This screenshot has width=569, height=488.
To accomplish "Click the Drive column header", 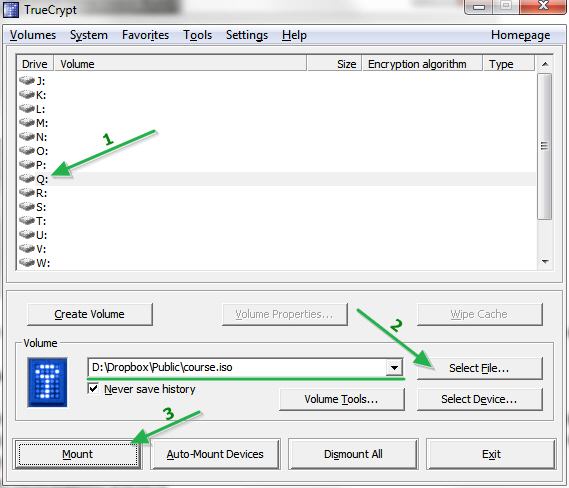I will [35, 64].
